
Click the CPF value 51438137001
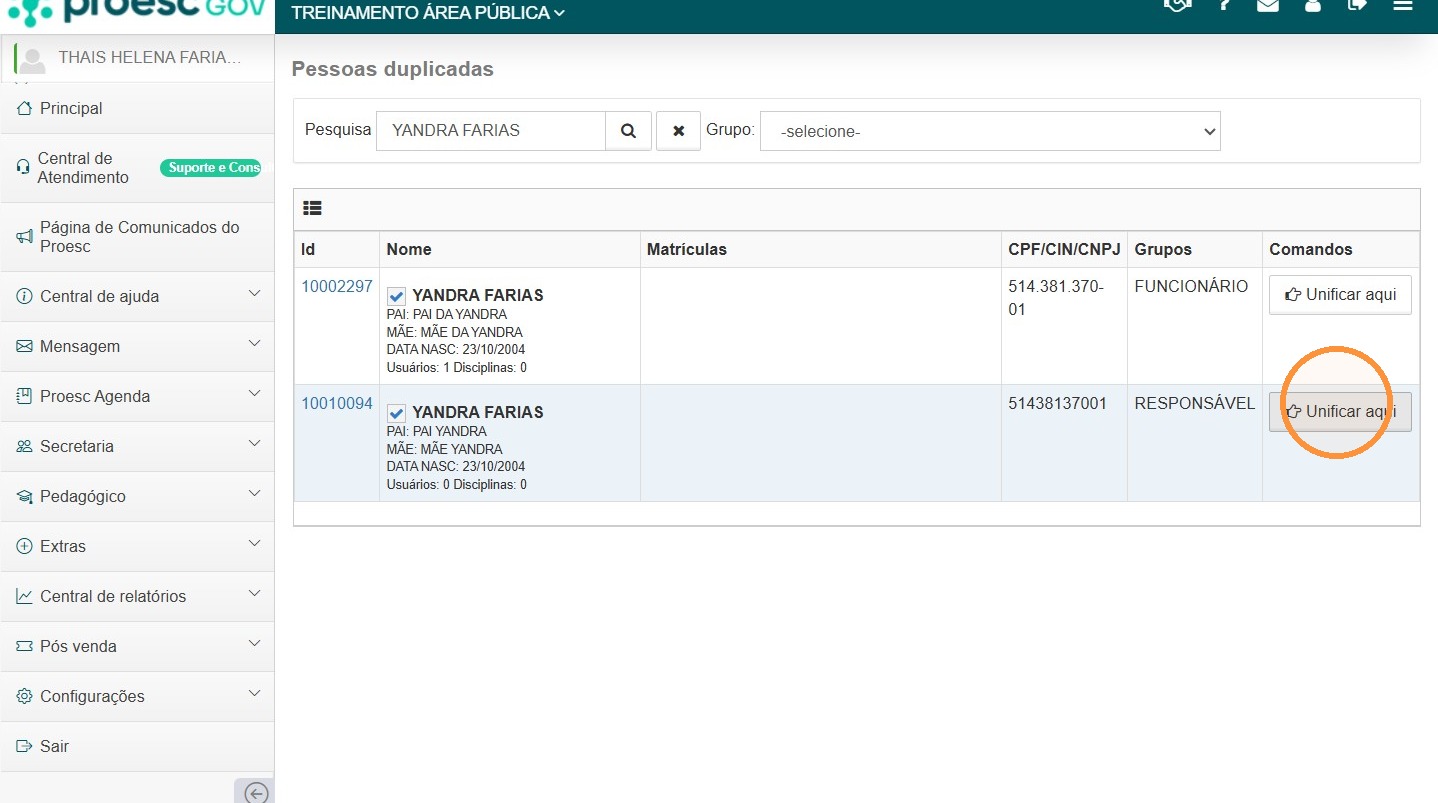(x=1058, y=404)
